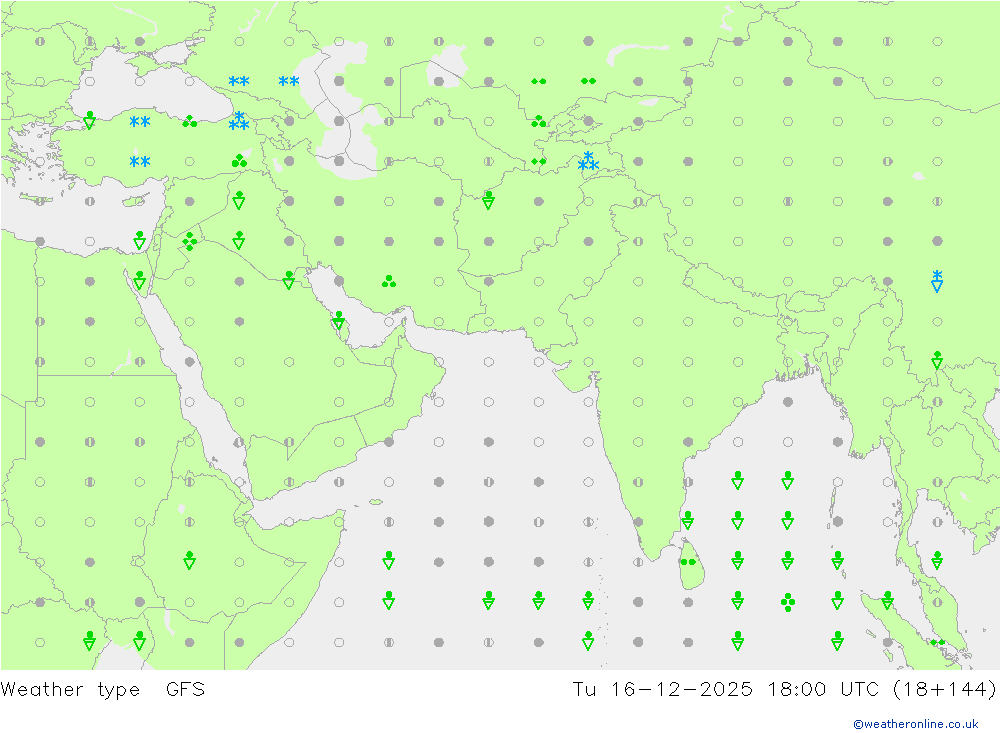The image size is (1000, 733).
Task: Click the triple snowflake symbol east of the Black Sea
Action: point(239,121)
